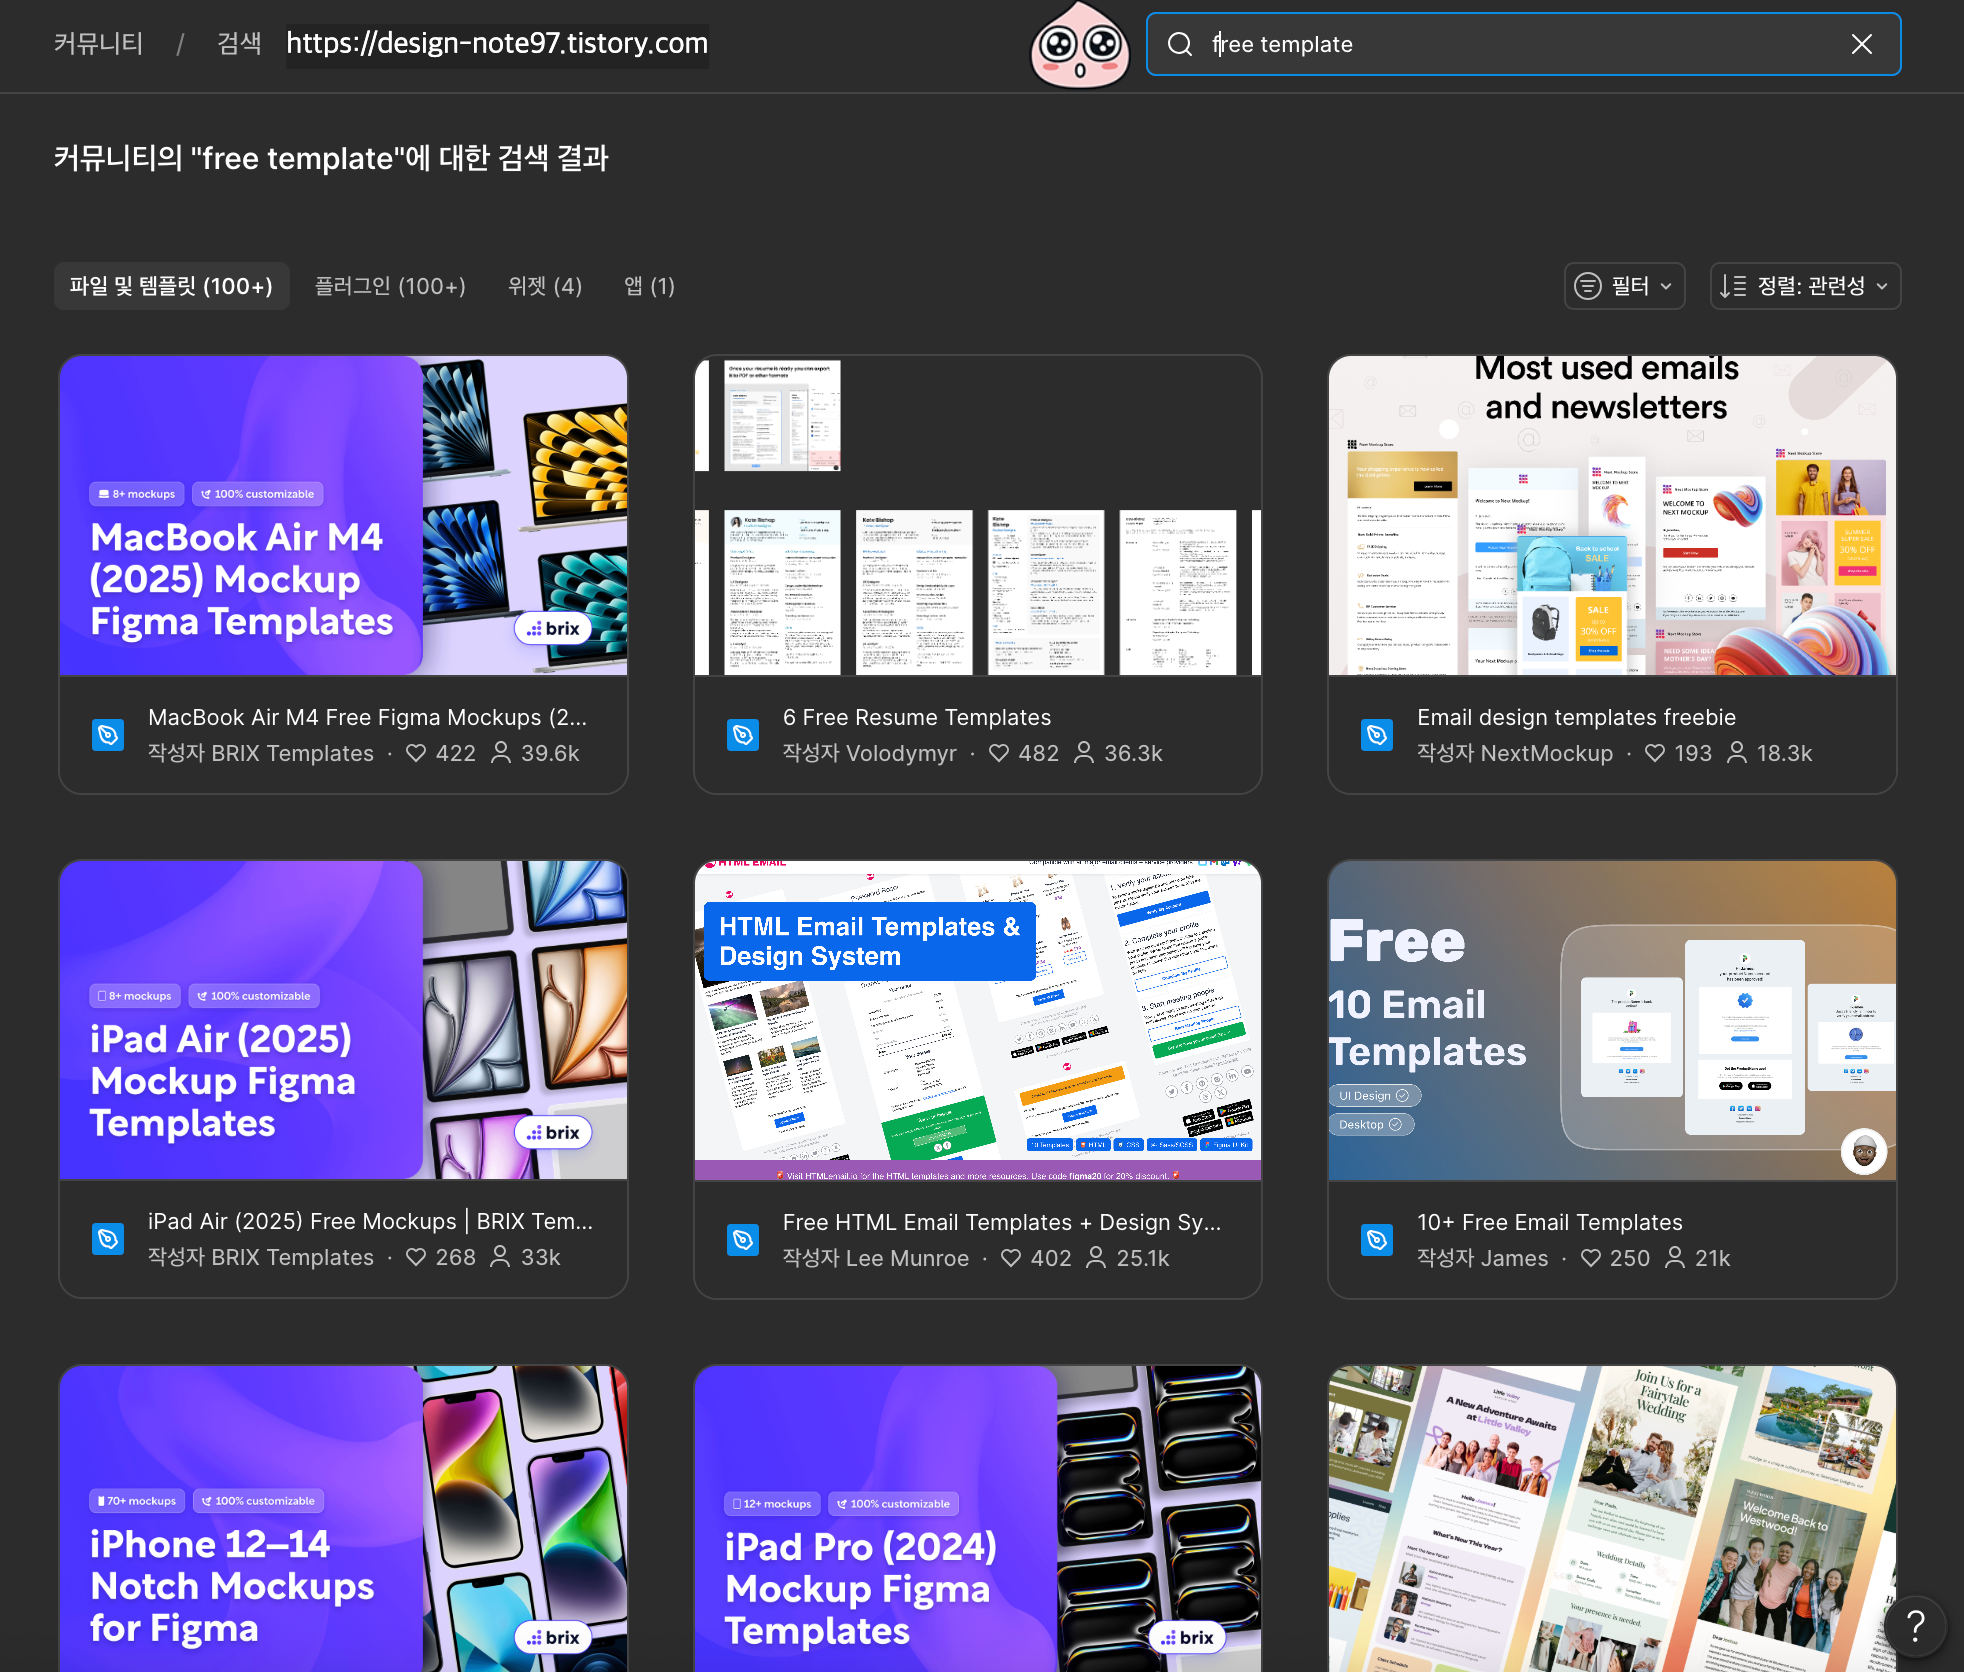
Task: Open iPhone 12–14 Notch Mockups thumbnail
Action: [x=343, y=1519]
